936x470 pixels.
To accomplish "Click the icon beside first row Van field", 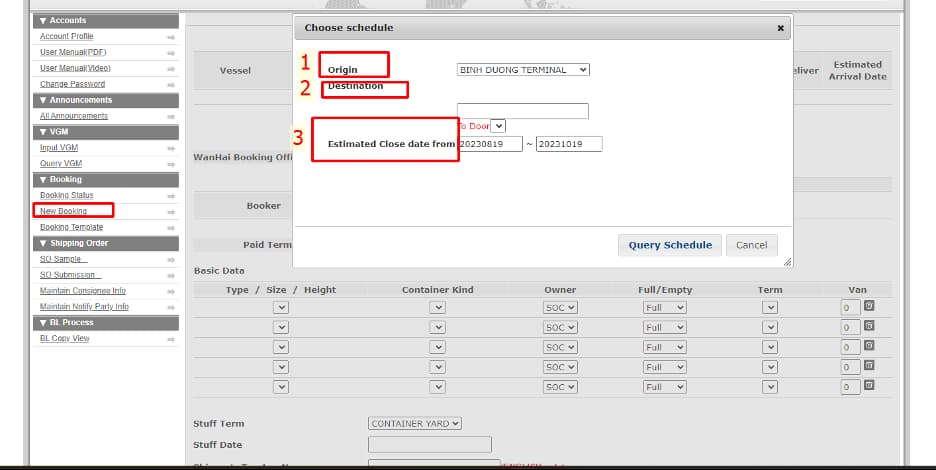I will (869, 306).
